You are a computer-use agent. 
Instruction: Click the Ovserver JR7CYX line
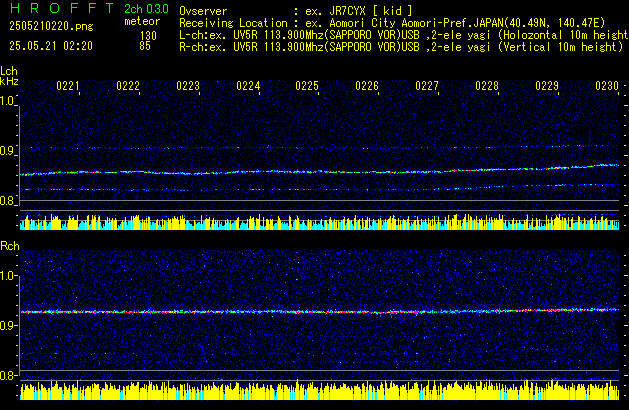pos(296,11)
